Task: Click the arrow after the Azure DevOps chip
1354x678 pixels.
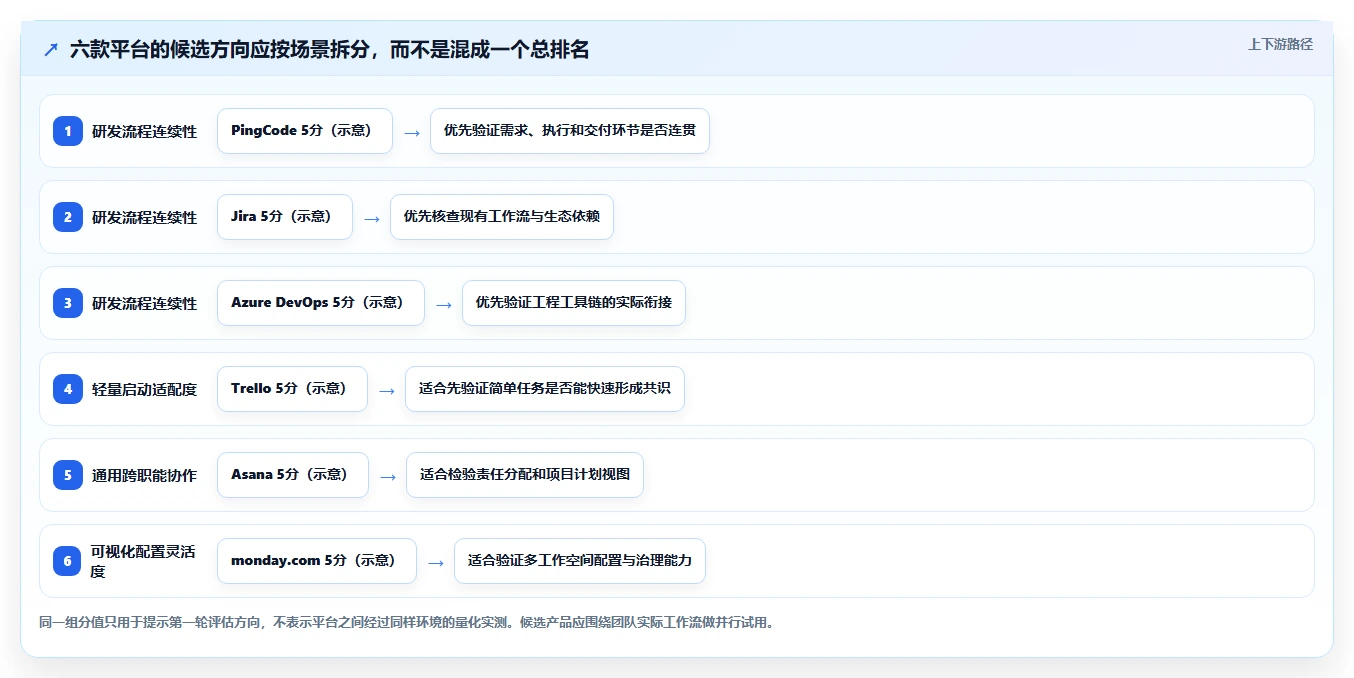Action: point(444,304)
